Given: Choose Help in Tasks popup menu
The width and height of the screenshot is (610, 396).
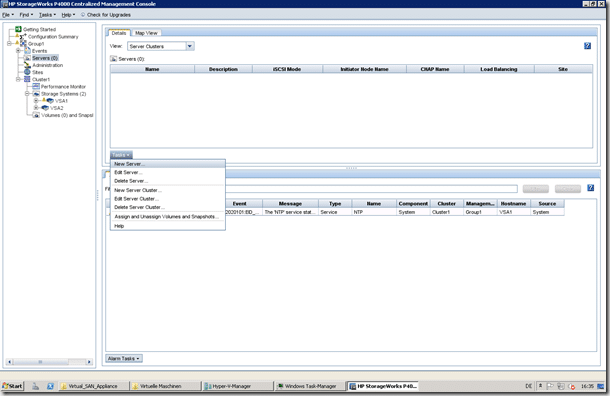Looking at the screenshot, I should coord(168,226).
